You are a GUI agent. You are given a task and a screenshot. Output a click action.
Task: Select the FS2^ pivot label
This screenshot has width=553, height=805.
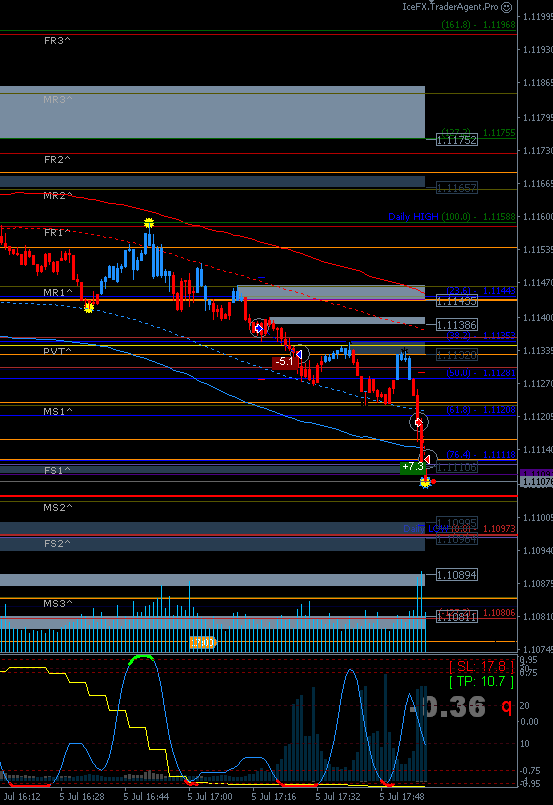[57, 543]
